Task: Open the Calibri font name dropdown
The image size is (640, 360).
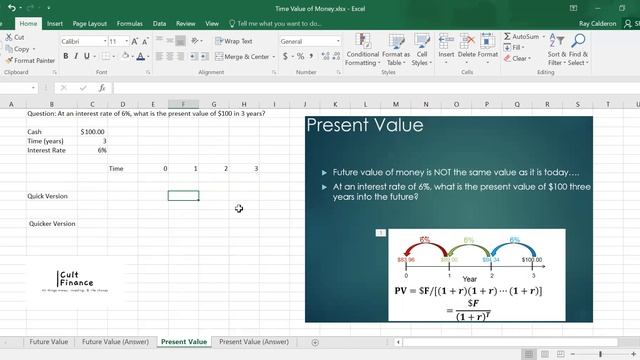Action: coord(105,41)
